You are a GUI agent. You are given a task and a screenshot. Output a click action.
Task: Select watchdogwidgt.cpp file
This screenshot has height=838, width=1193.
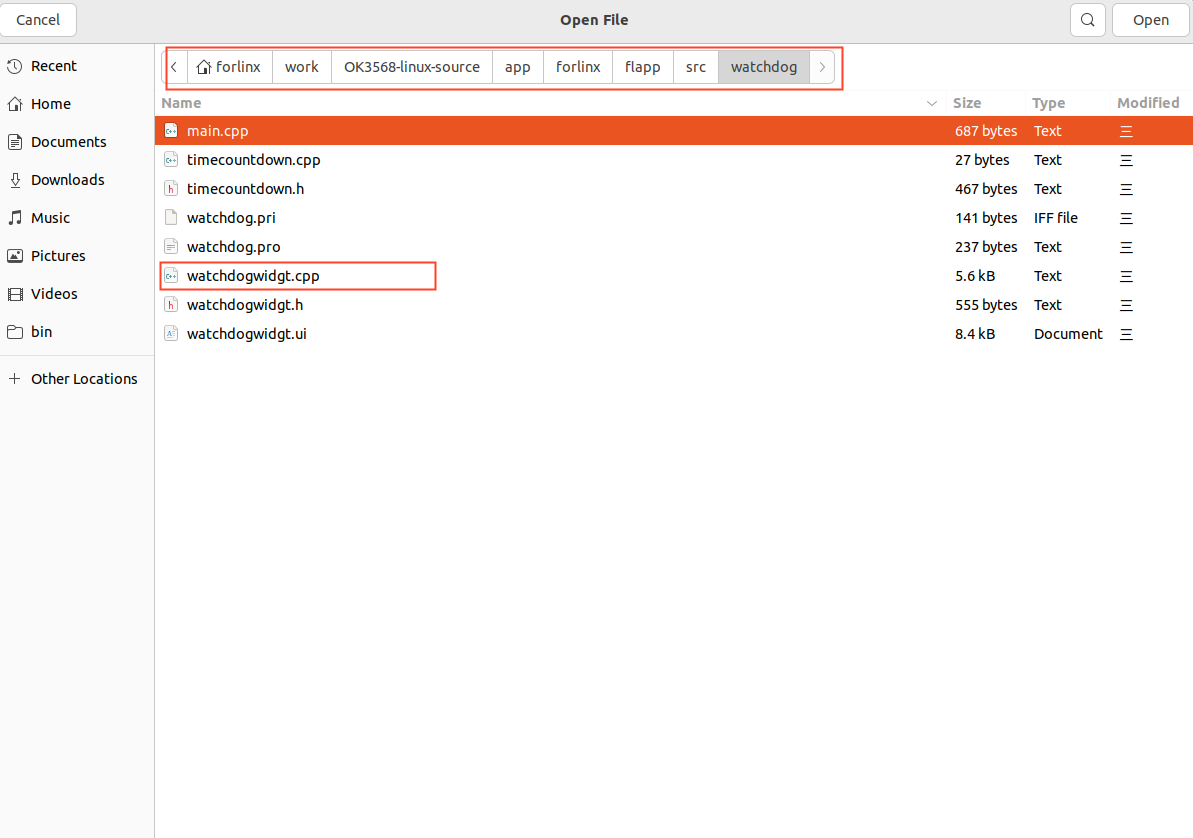pyautogui.click(x=253, y=276)
